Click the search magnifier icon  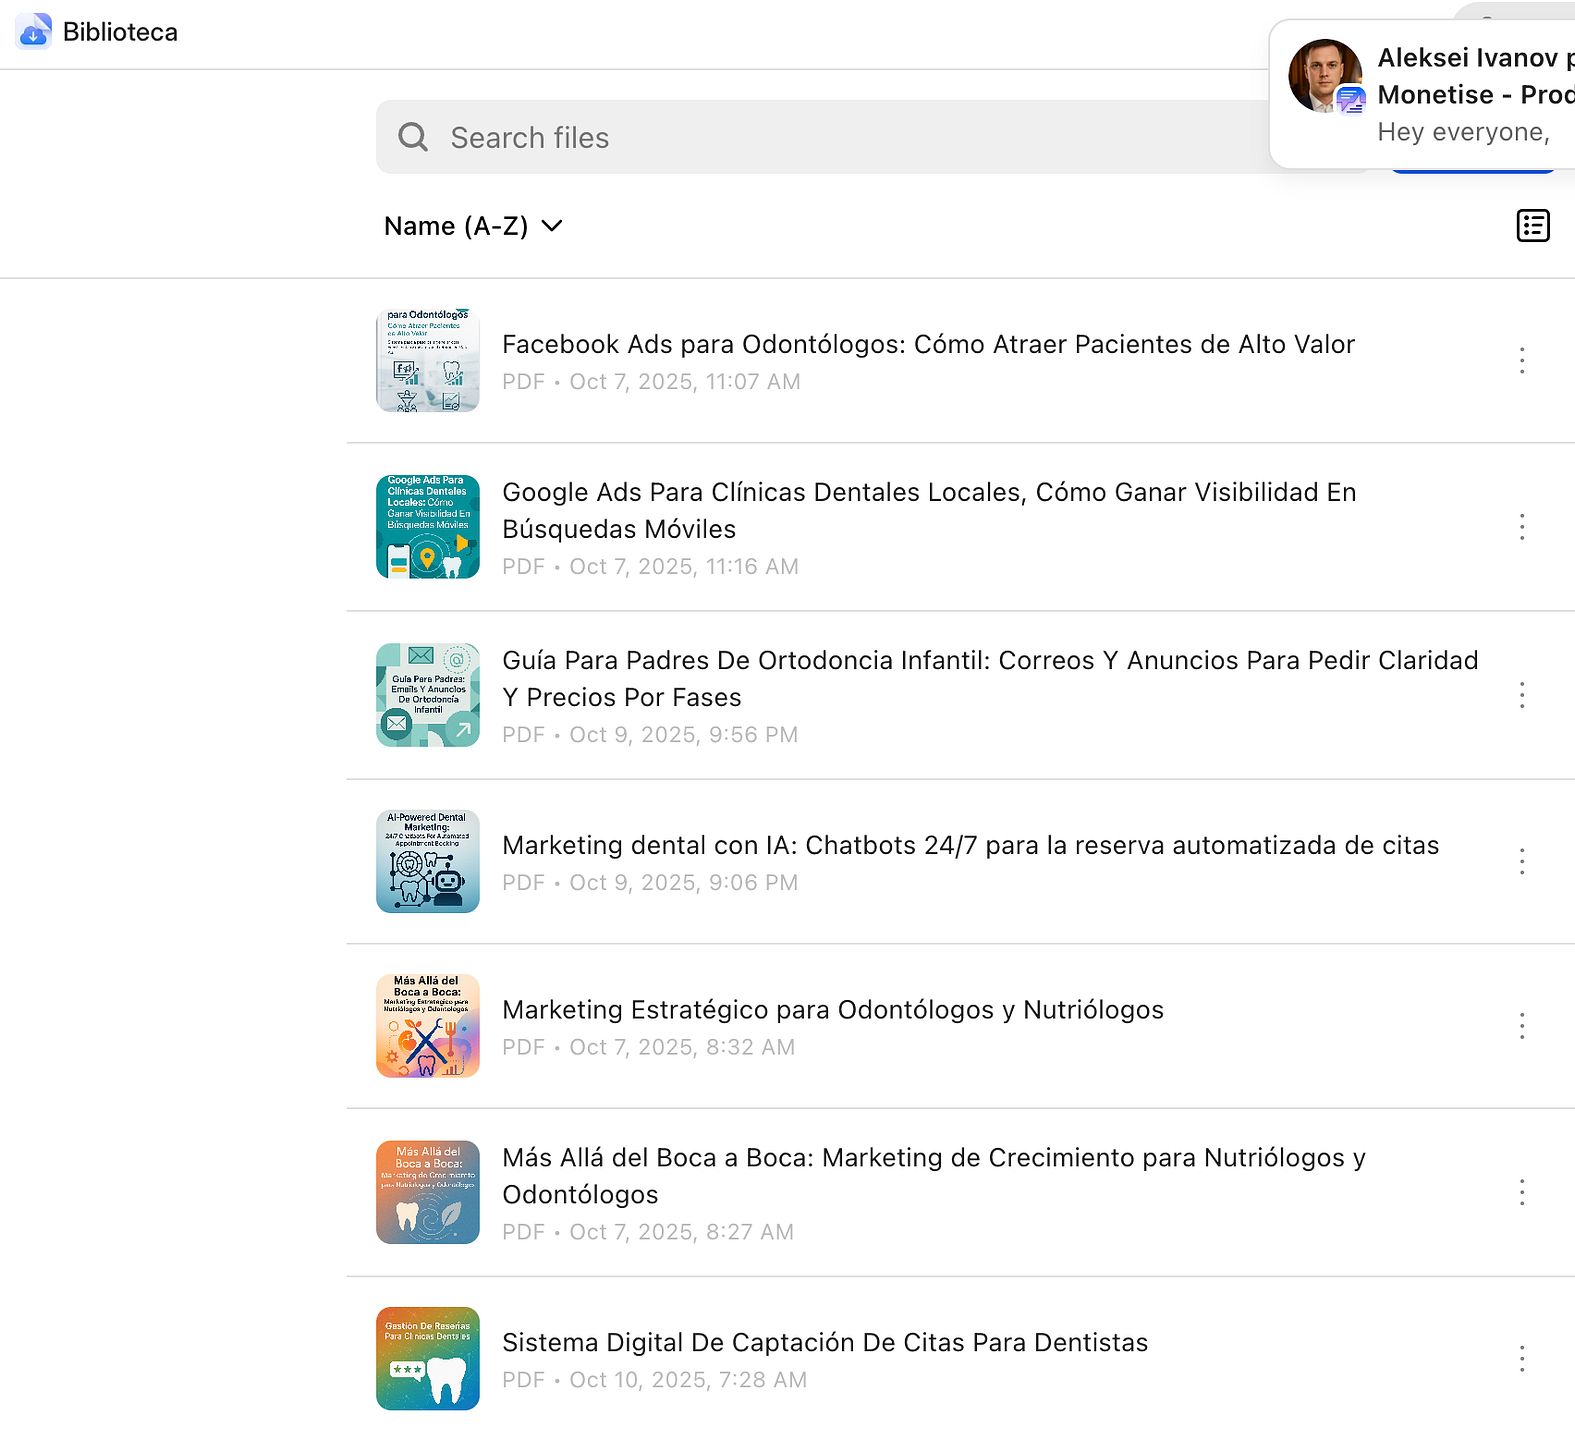[413, 137]
